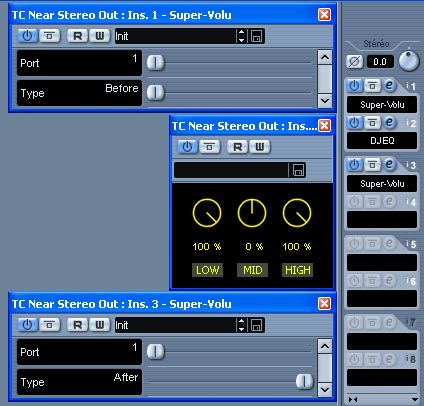Enable Read automation in Ins. 1 window
This screenshot has height=406, width=424.
coord(77,36)
